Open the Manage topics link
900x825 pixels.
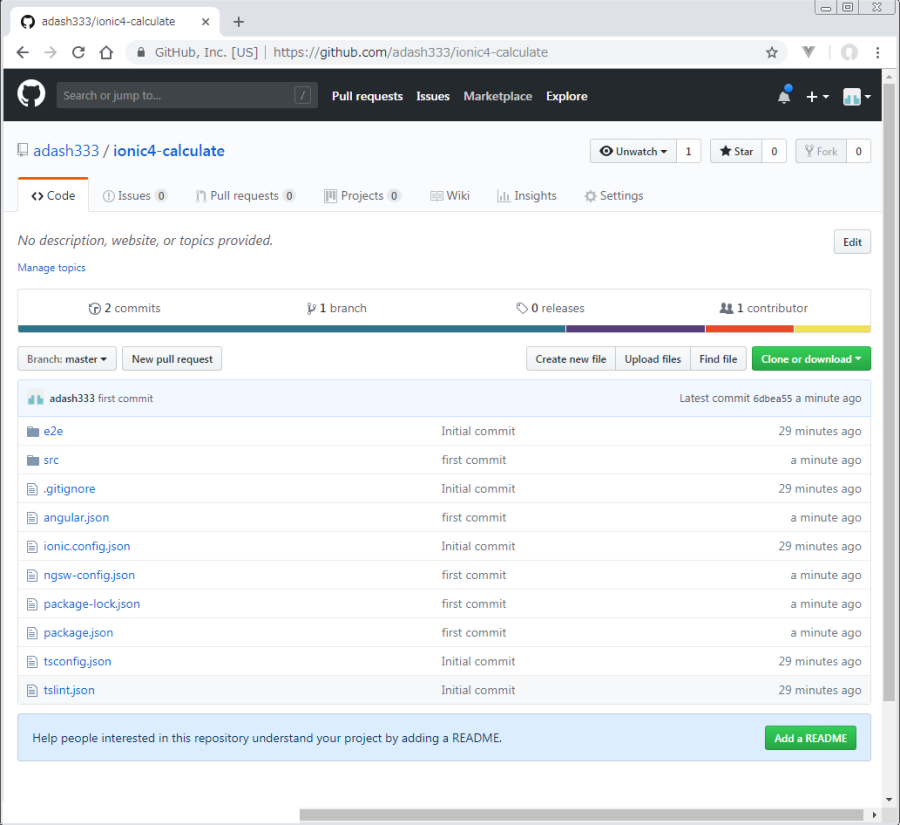52,268
